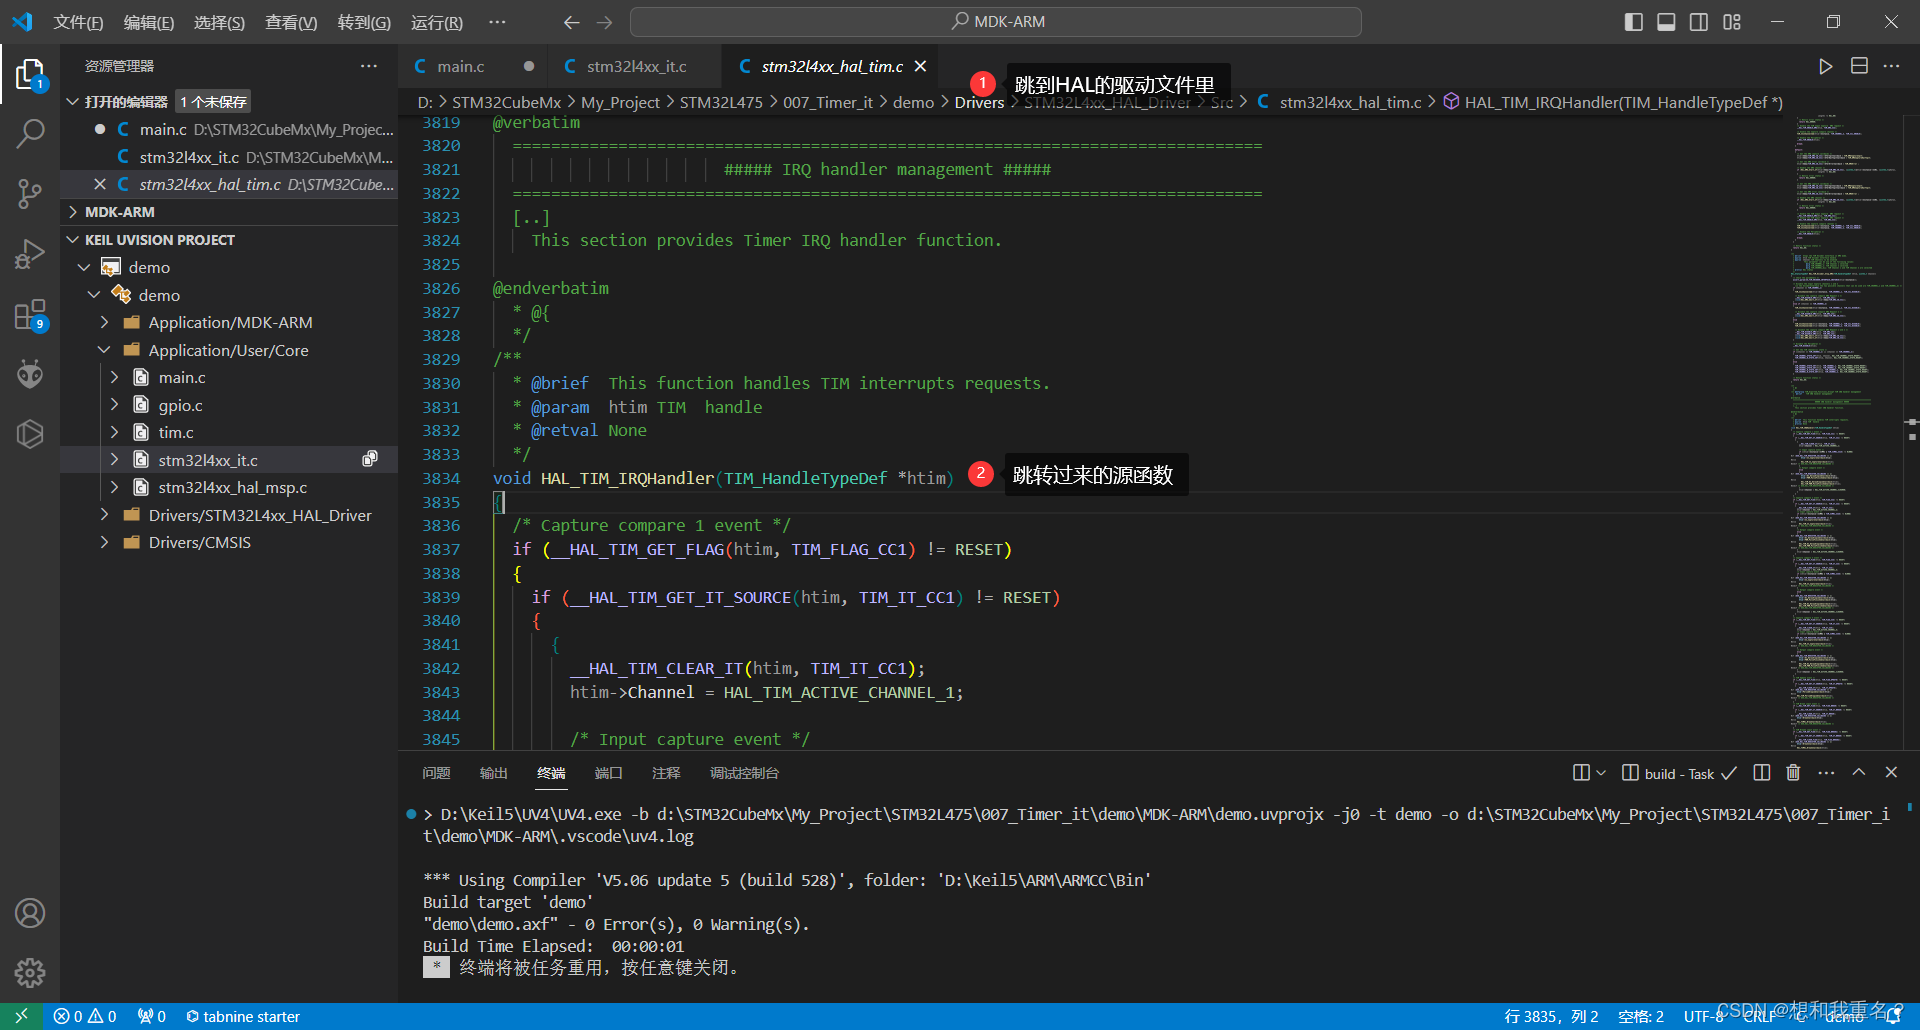1920x1030 pixels.
Task: Click the code minimap overview
Action: (x=1845, y=430)
